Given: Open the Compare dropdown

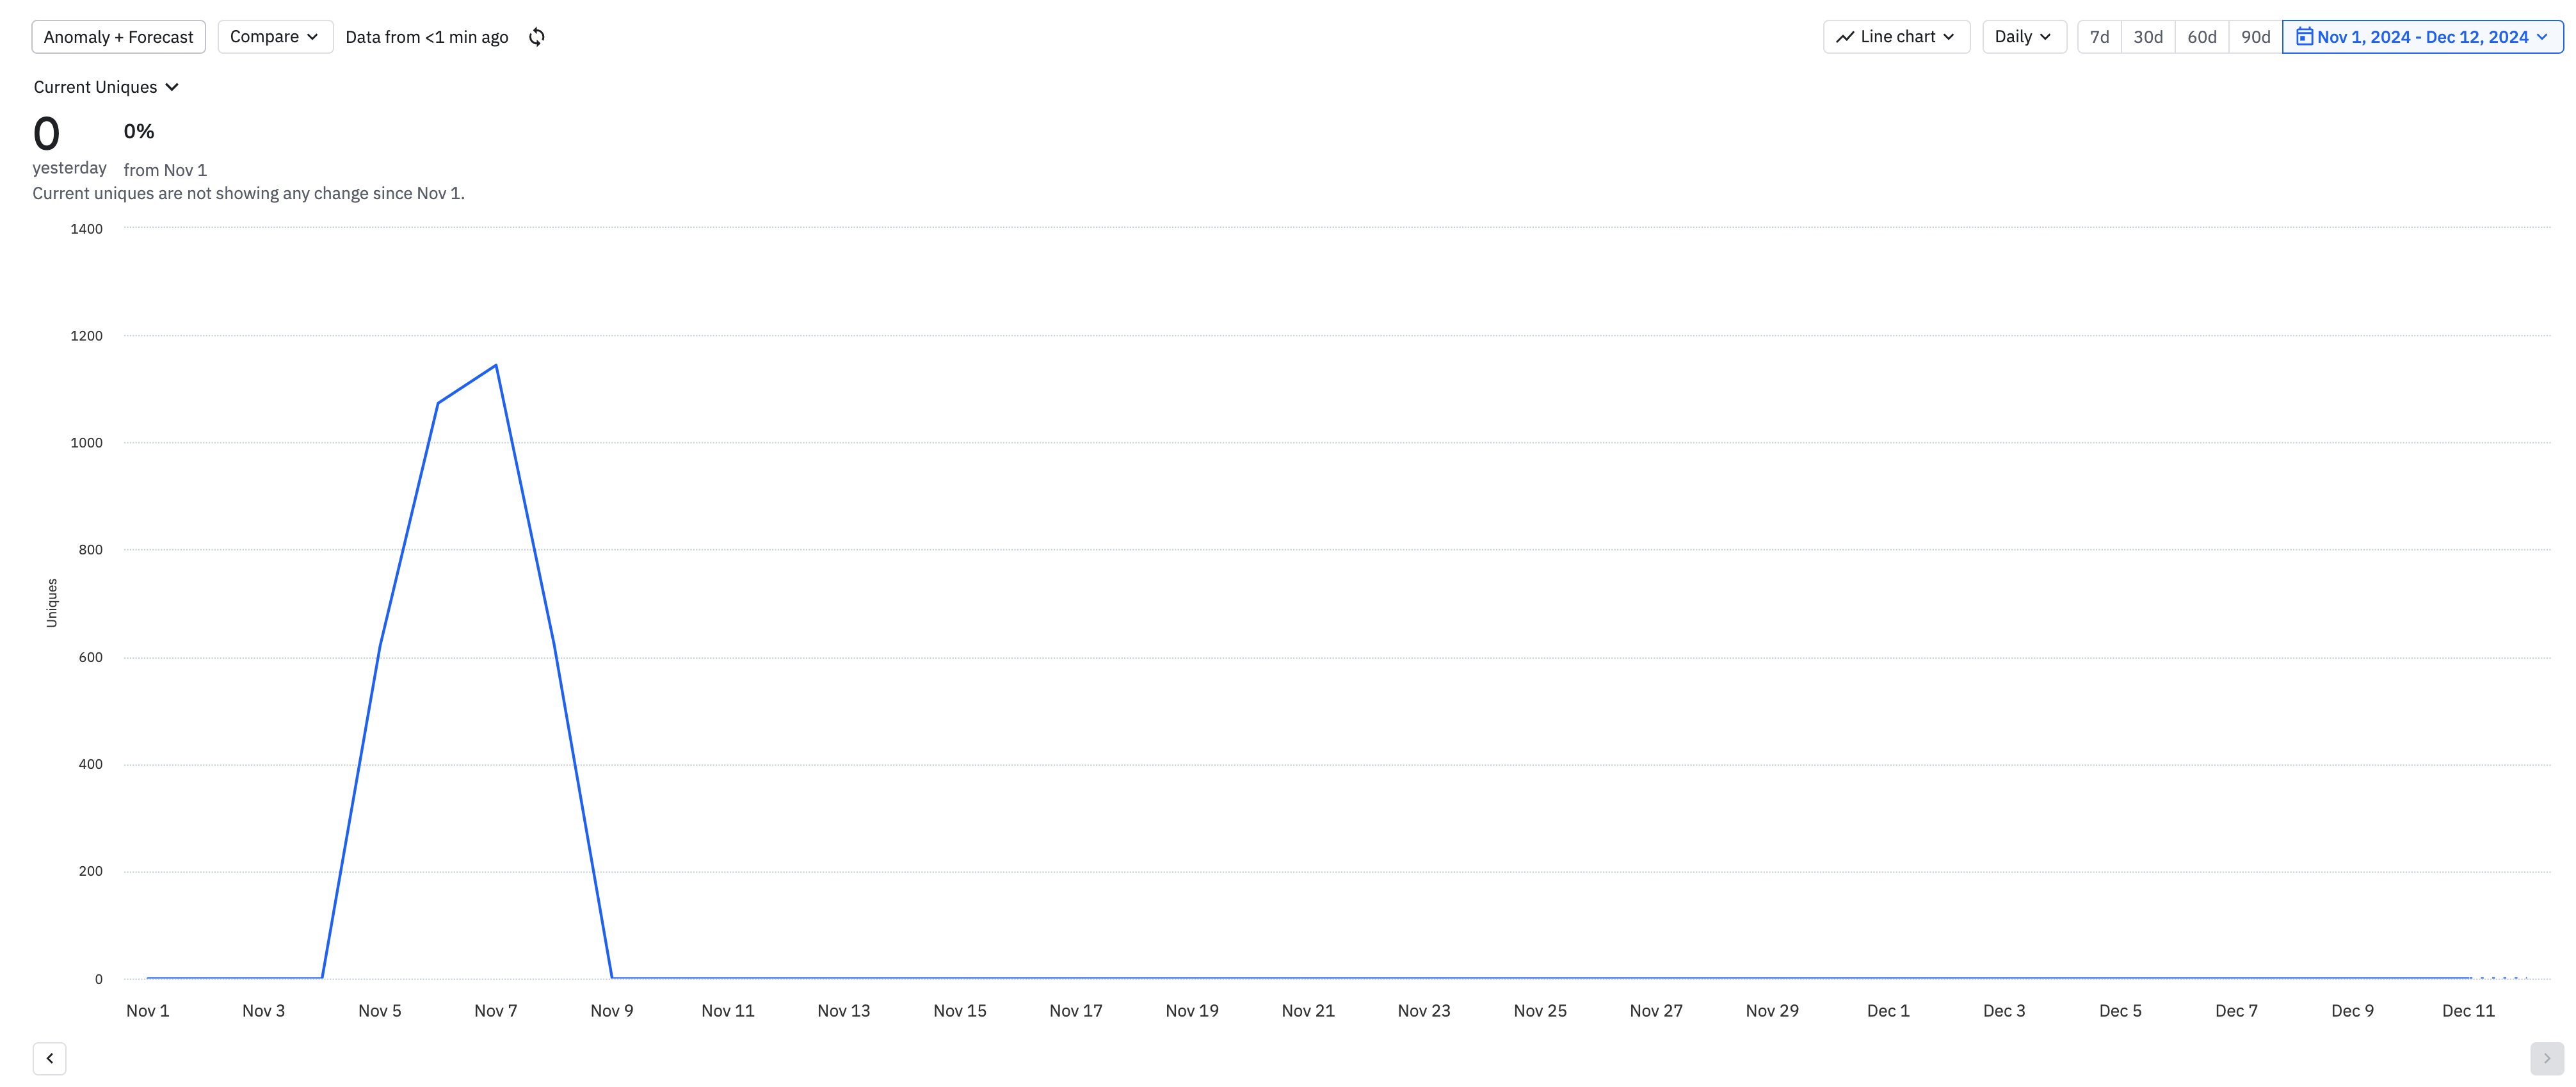Looking at the screenshot, I should click(275, 37).
